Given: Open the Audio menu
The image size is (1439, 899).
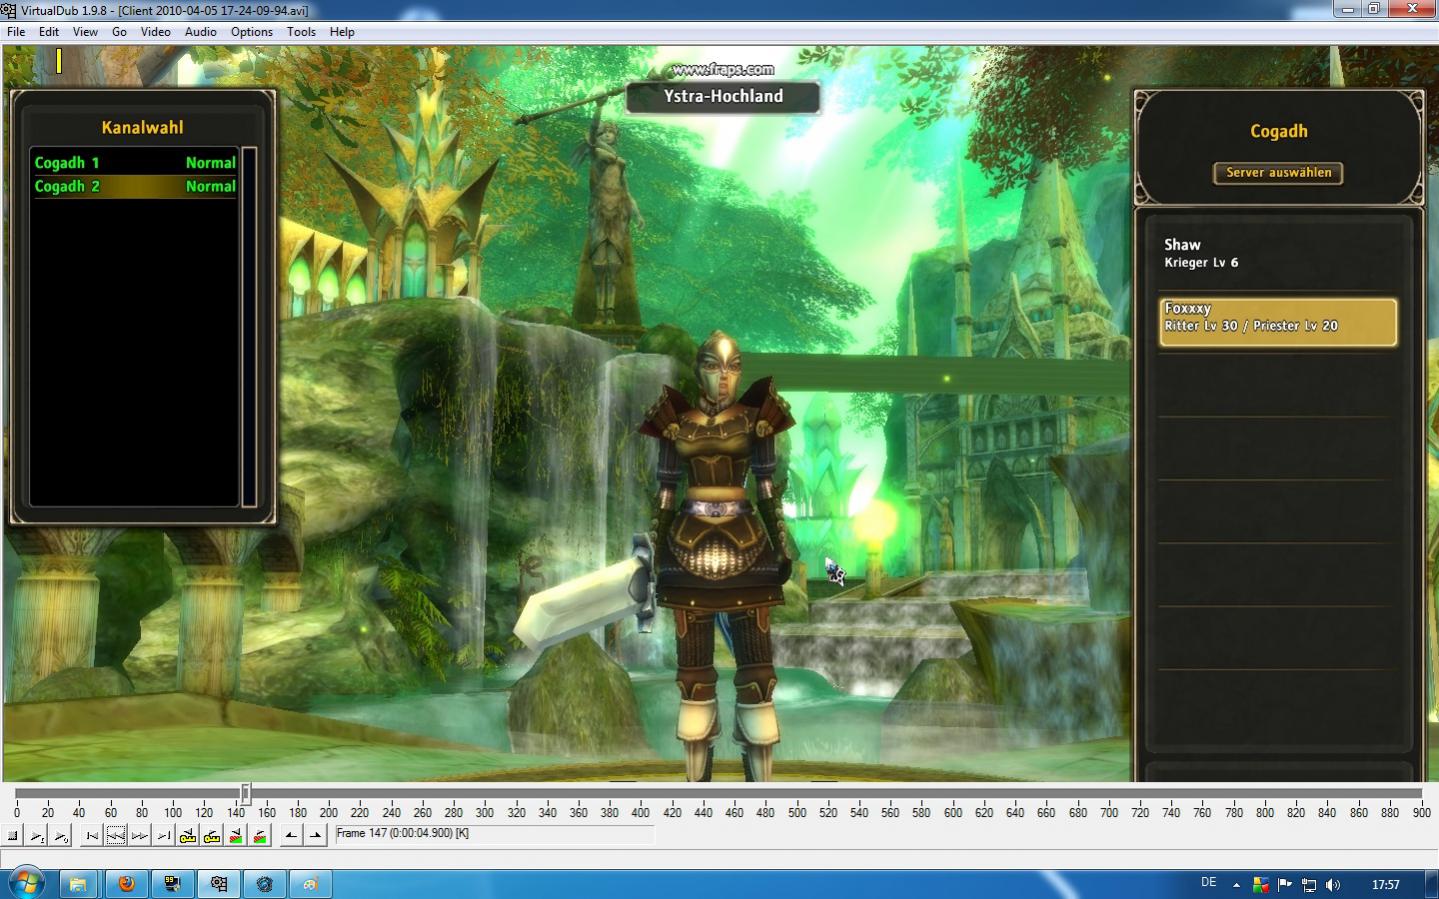Looking at the screenshot, I should click(200, 32).
